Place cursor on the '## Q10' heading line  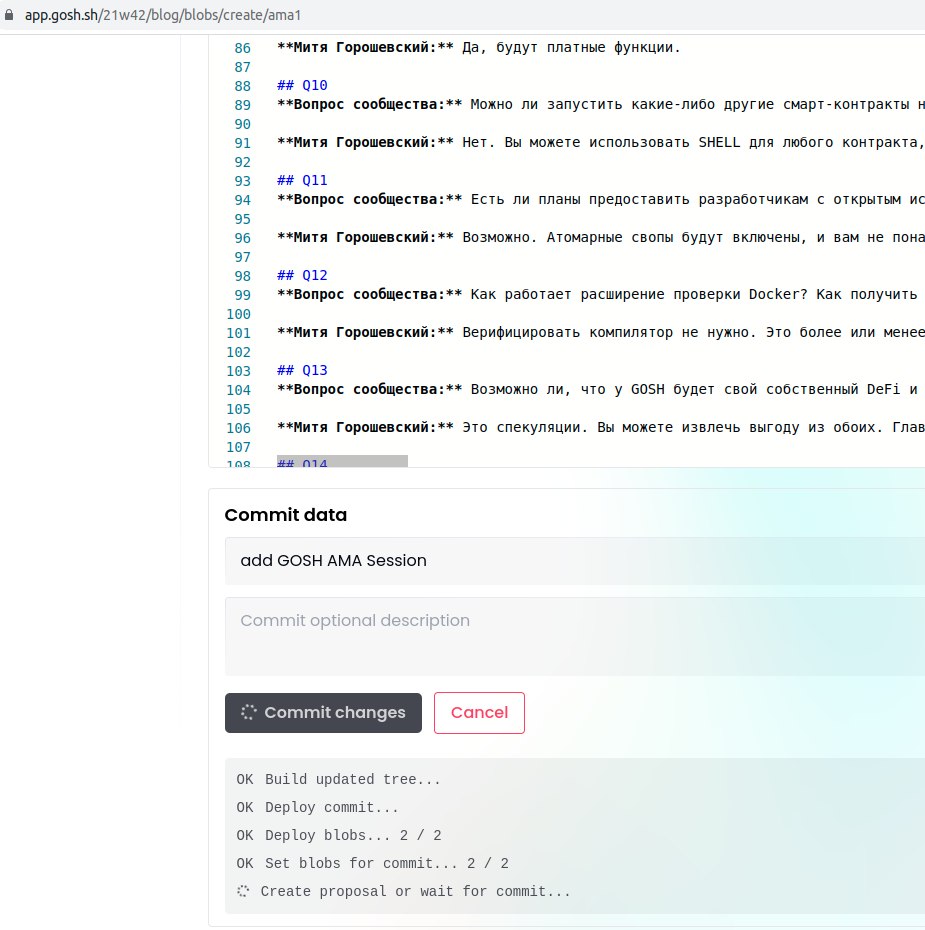click(302, 86)
